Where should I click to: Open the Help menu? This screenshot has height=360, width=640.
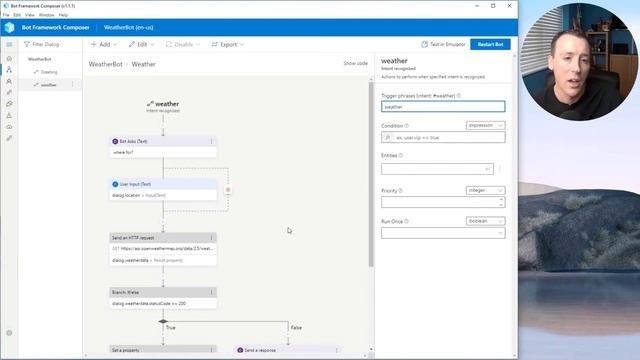[x=63, y=15]
